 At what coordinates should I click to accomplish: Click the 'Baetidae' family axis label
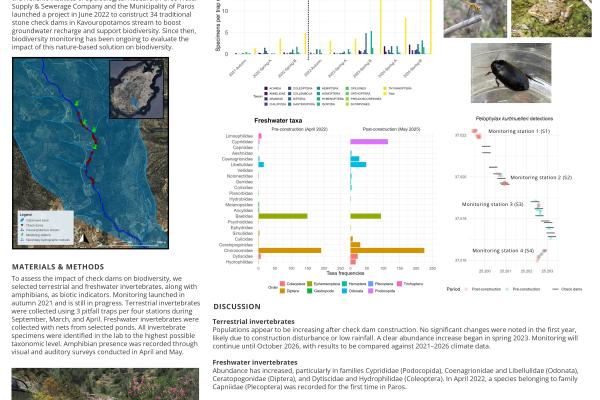pyautogui.click(x=244, y=216)
